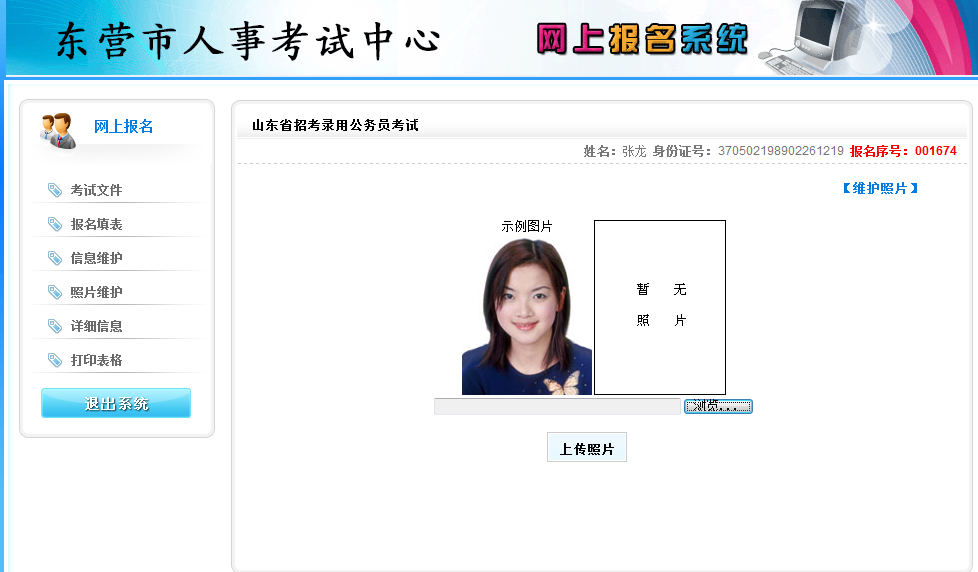
Task: Click the registration number 001674
Action: click(x=936, y=151)
